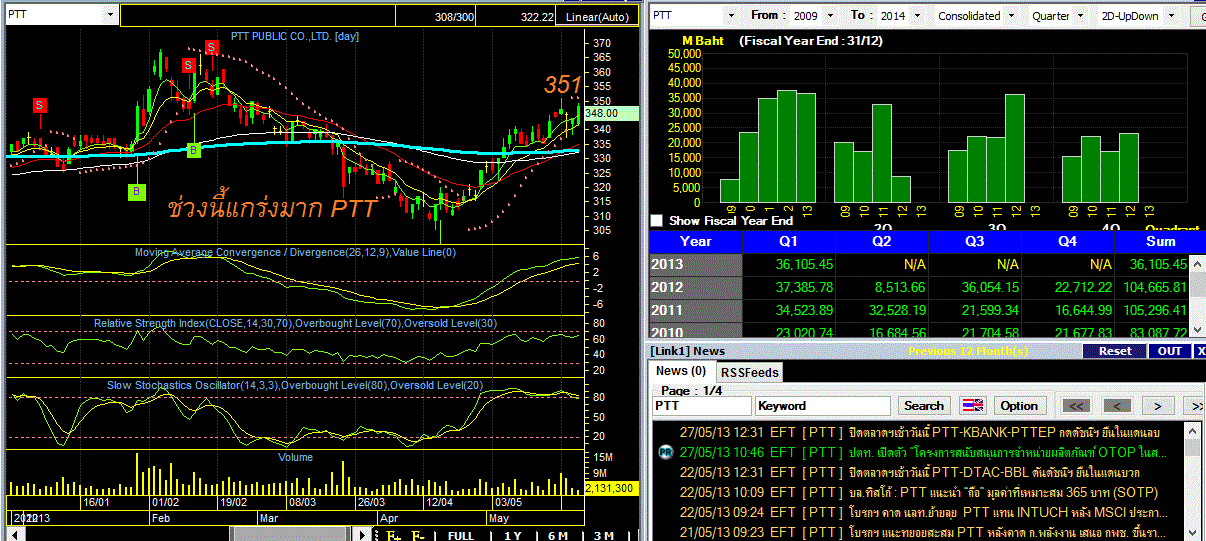This screenshot has height=541, width=1206.
Task: Click 2012 Sum value 104,665.81
Action: [1153, 288]
